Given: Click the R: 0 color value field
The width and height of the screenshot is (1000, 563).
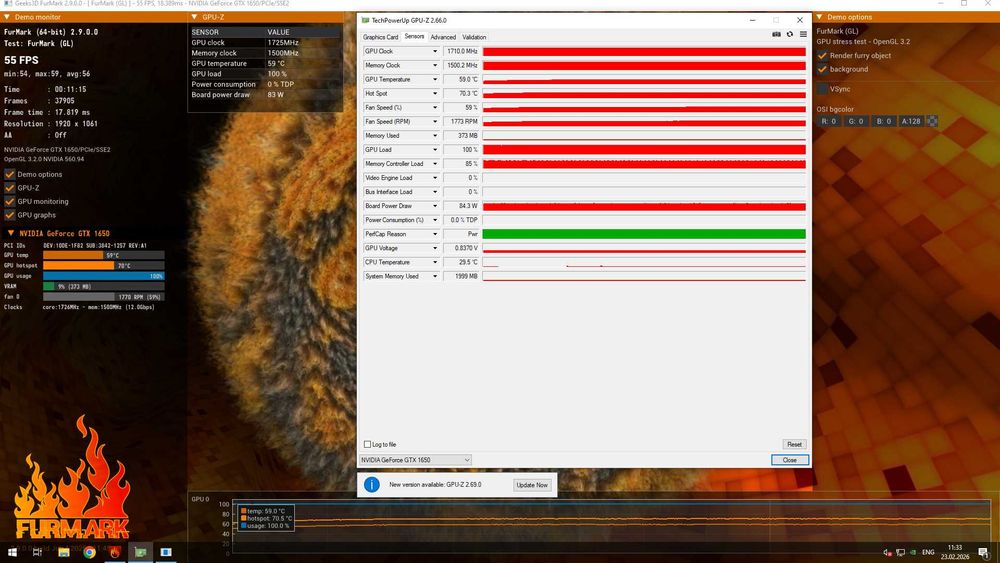Looking at the screenshot, I should (828, 121).
